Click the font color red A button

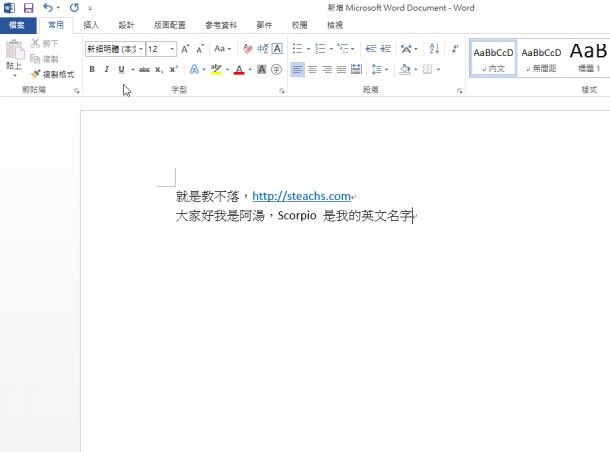pos(238,69)
